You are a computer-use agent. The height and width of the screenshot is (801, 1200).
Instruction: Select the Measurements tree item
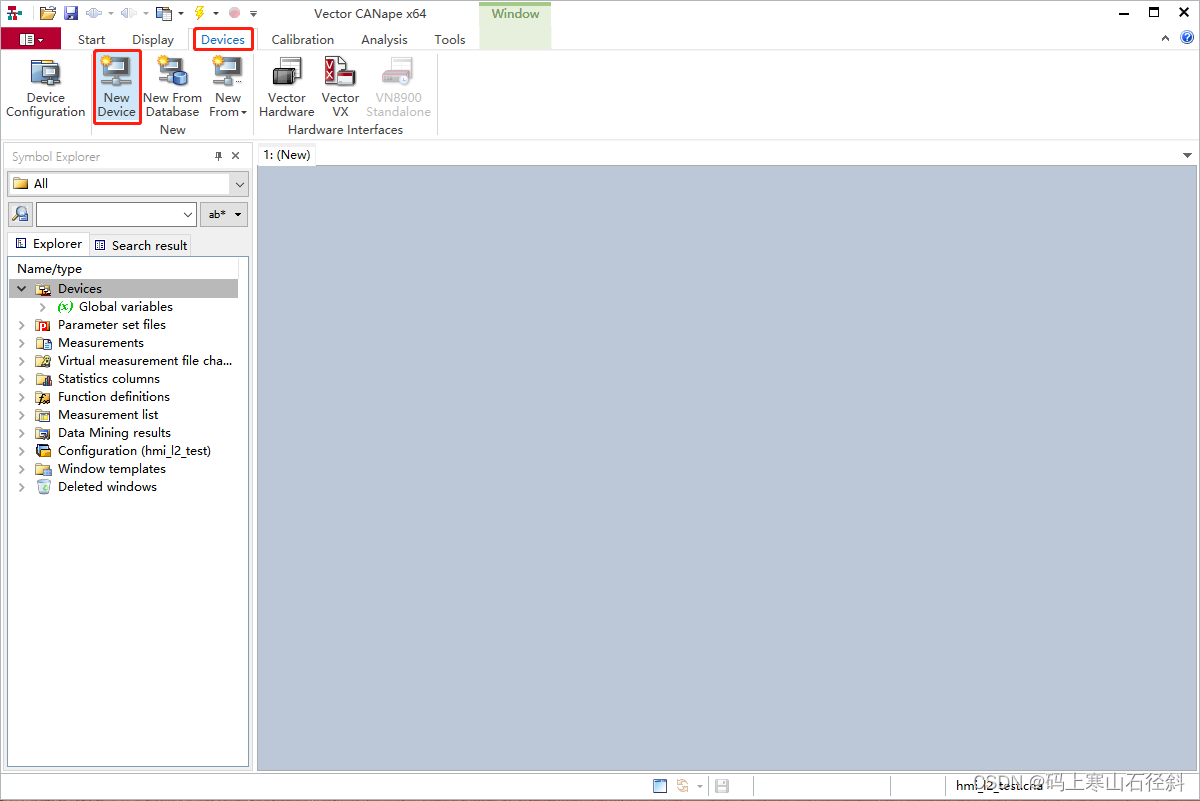click(101, 343)
